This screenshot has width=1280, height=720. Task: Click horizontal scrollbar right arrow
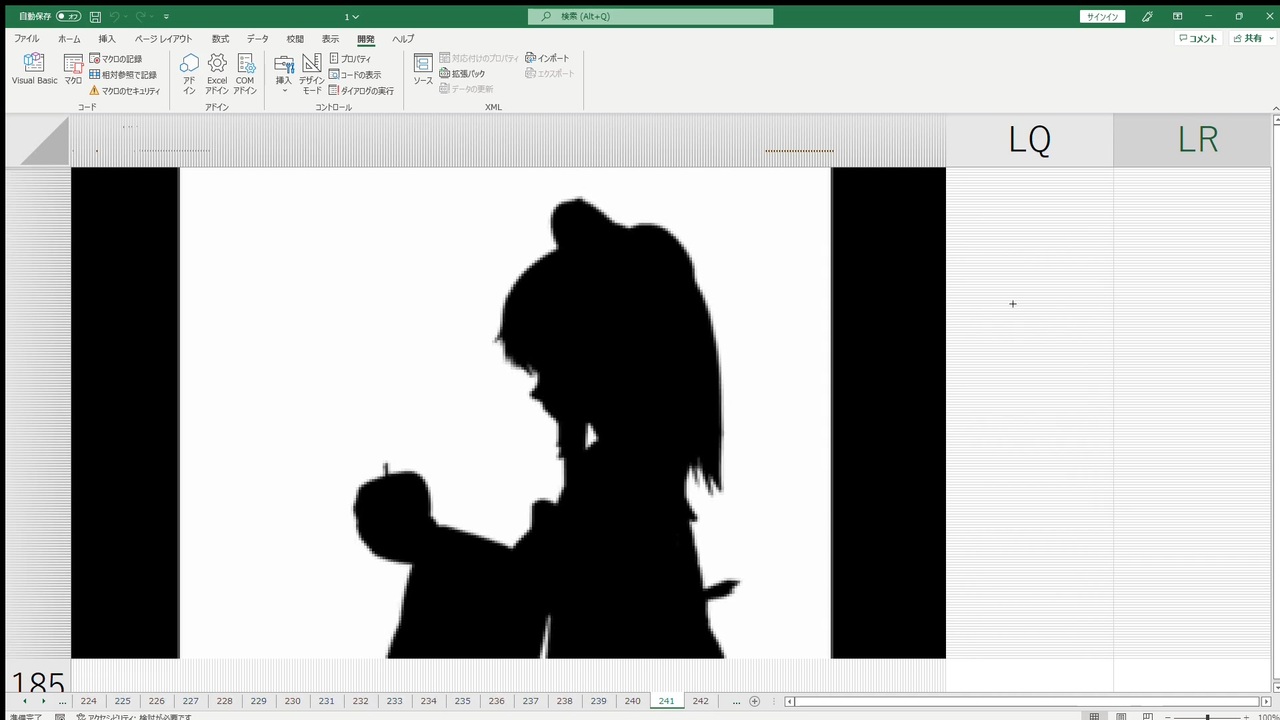tap(1265, 701)
